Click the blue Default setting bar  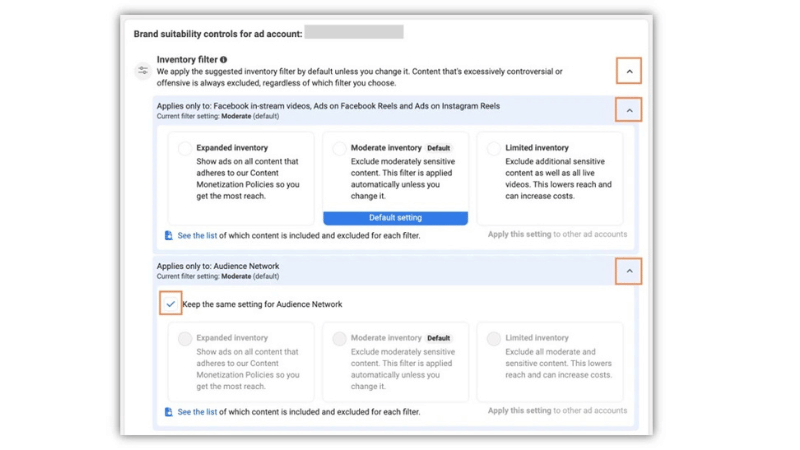tap(395, 217)
